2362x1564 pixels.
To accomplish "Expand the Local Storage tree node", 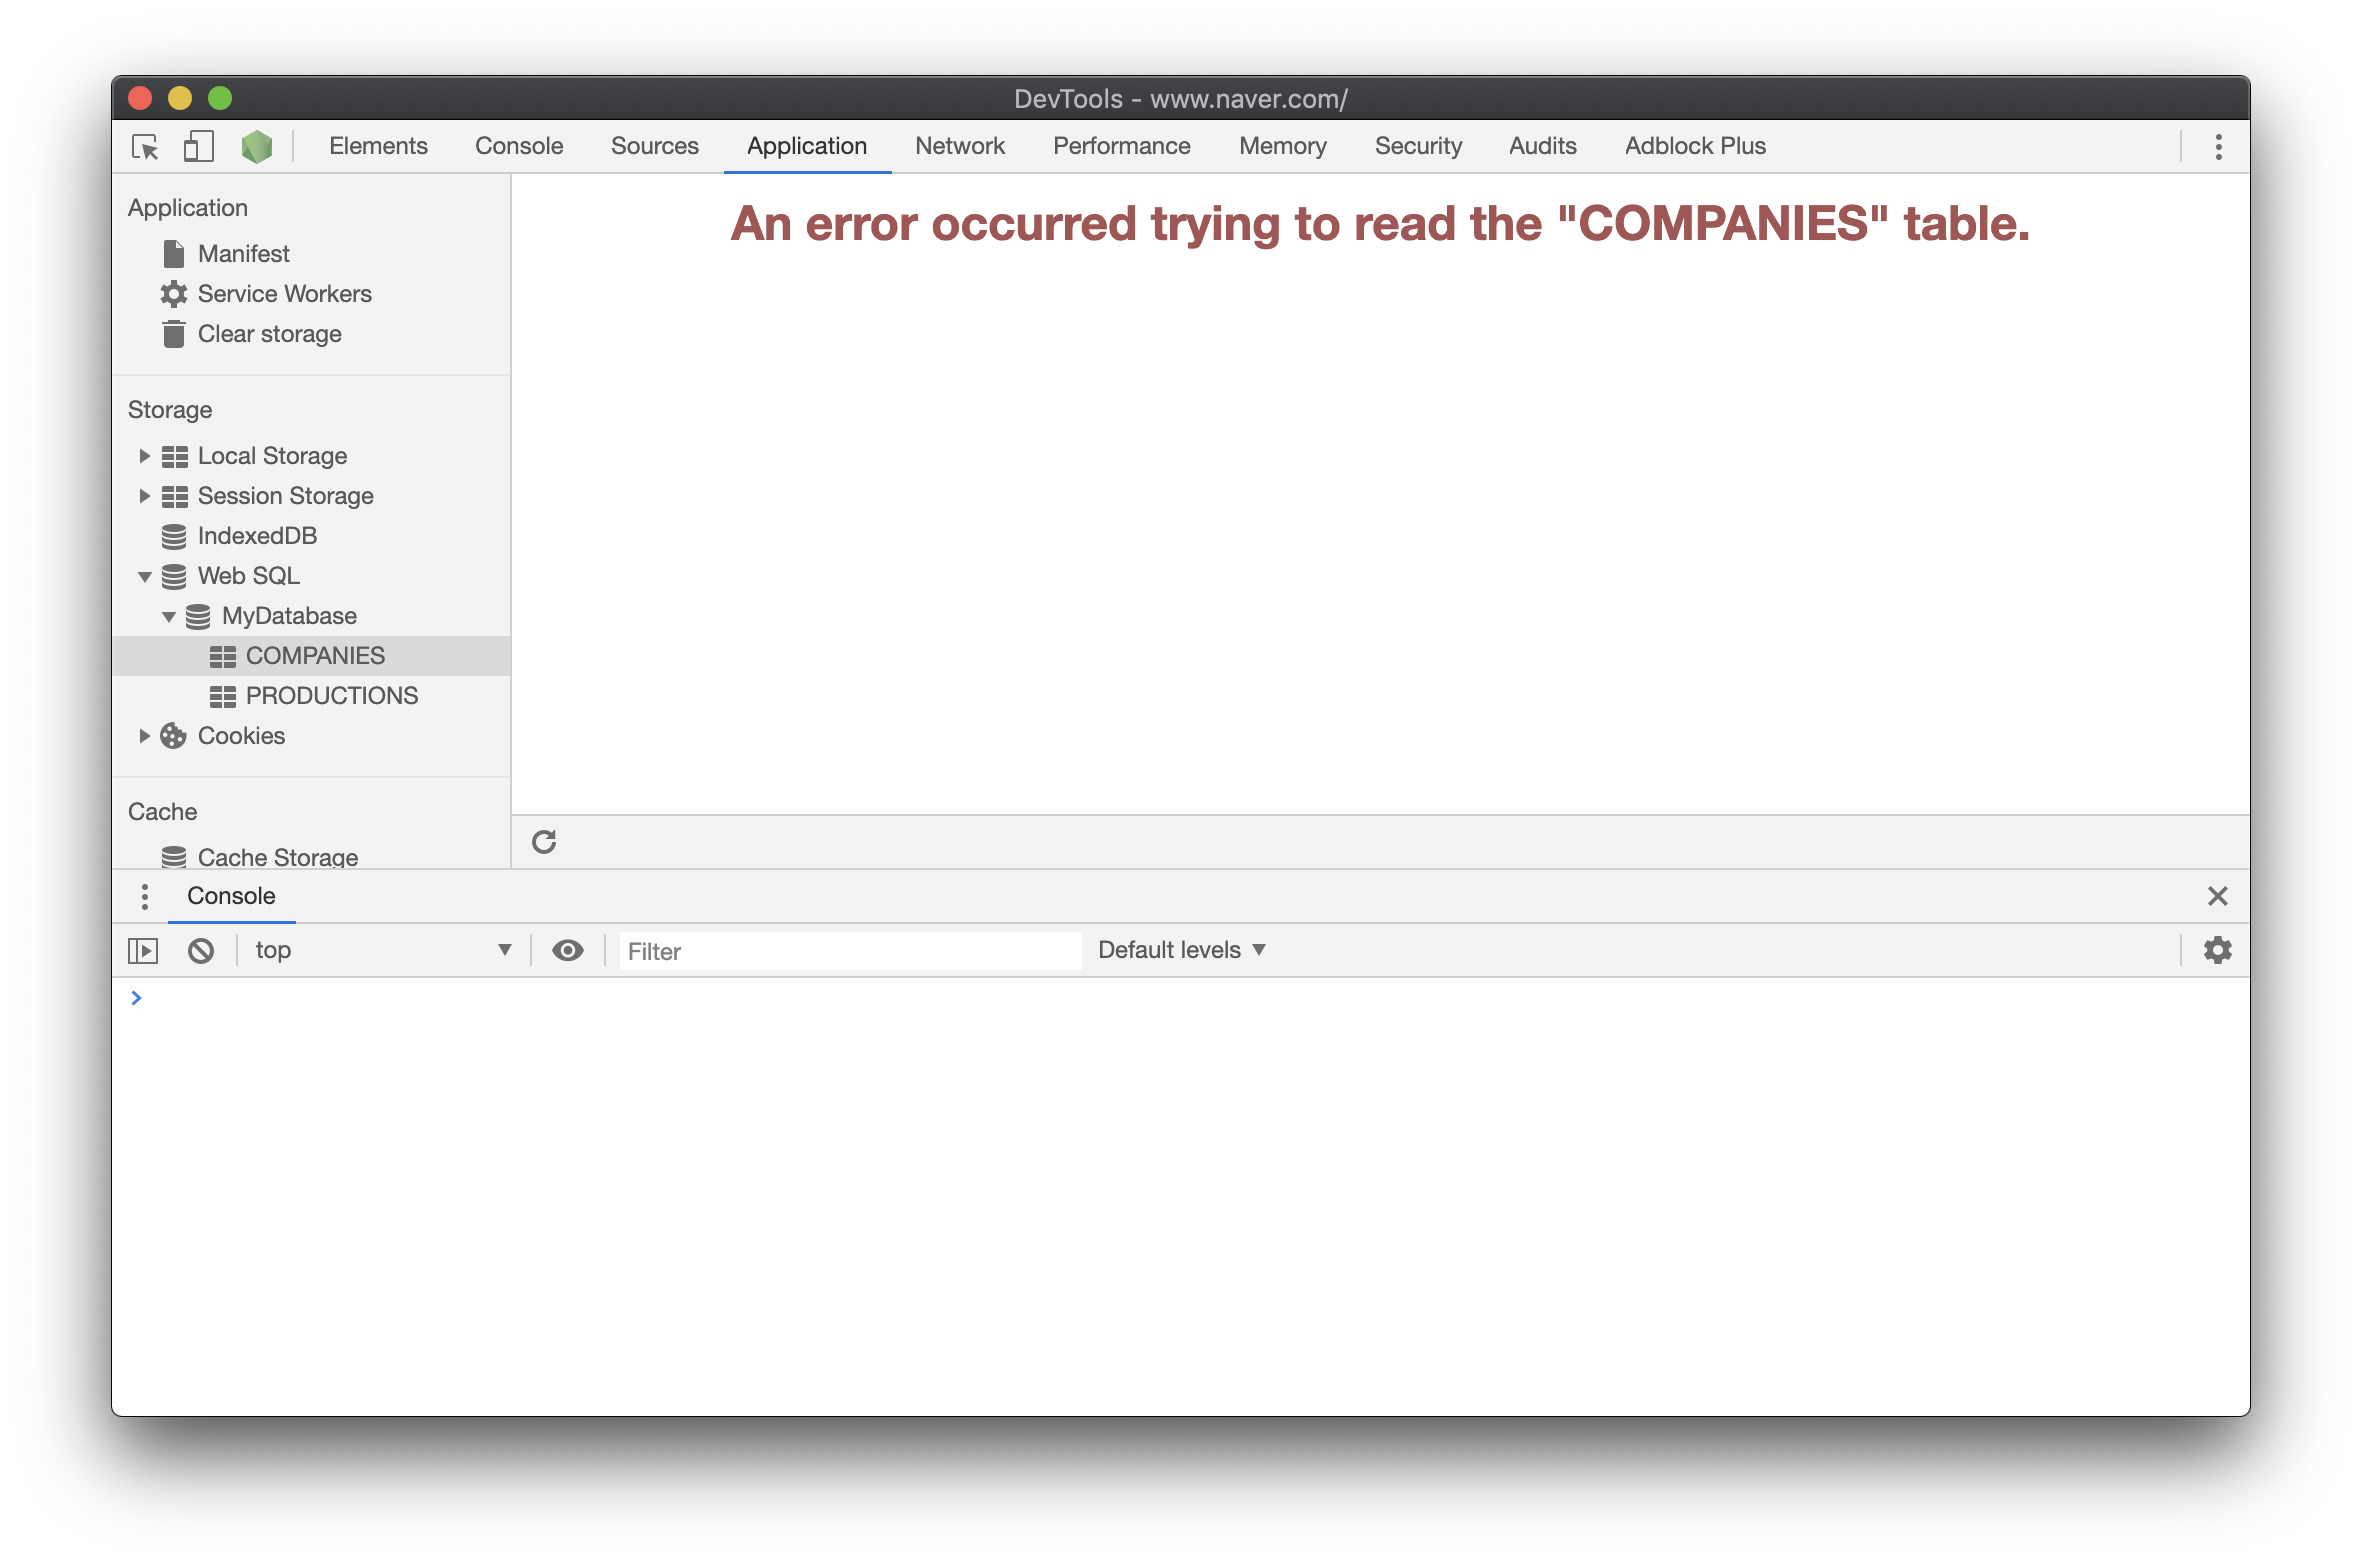I will 144,456.
